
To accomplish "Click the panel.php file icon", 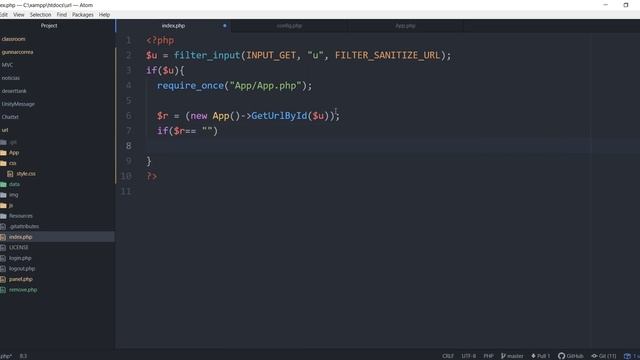I will pyautogui.click(x=3, y=280).
